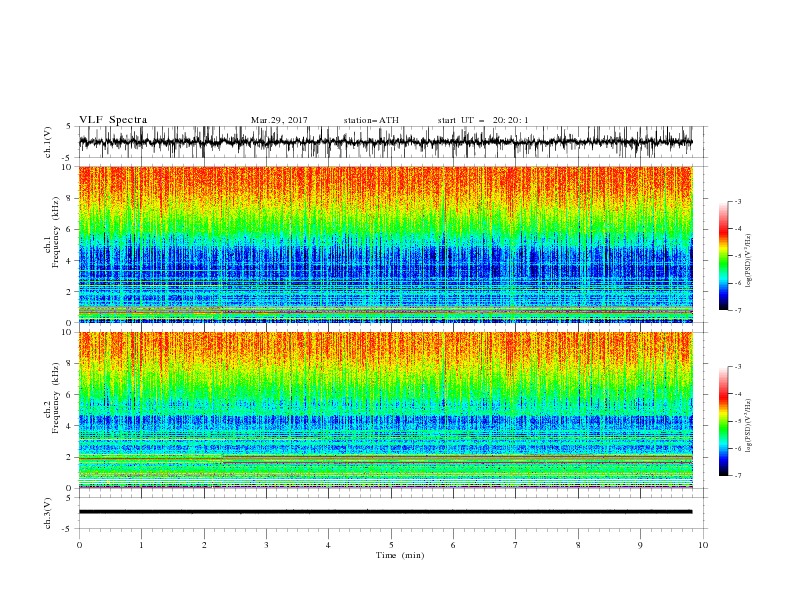The width and height of the screenshot is (792, 612).
Task: Click the '5' tick on ch.1(V) axis
Action: tap(69, 126)
